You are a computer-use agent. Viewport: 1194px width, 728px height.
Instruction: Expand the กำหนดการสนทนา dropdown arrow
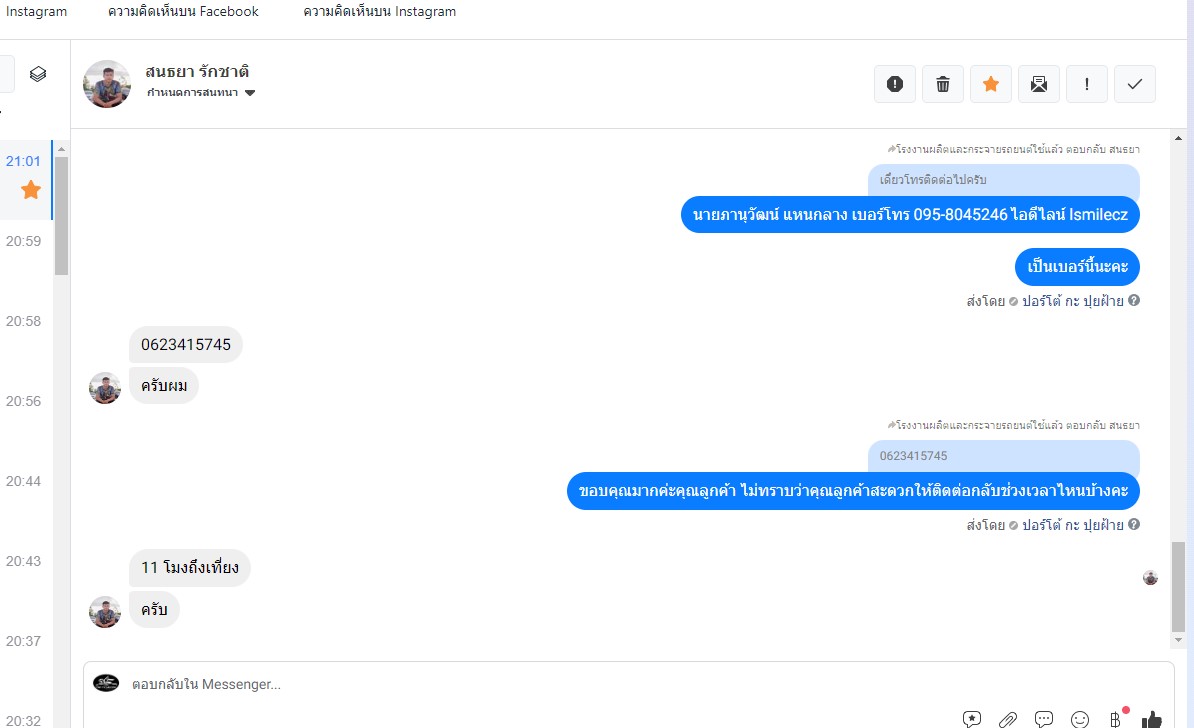[250, 93]
